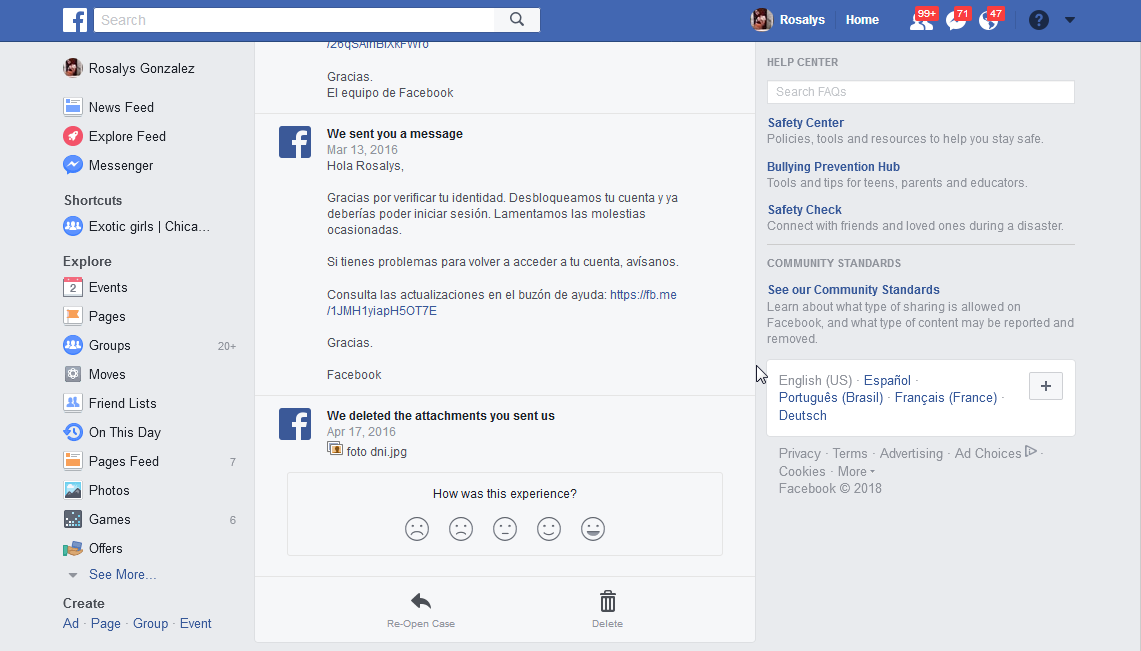Create an Ad link

tap(71, 623)
